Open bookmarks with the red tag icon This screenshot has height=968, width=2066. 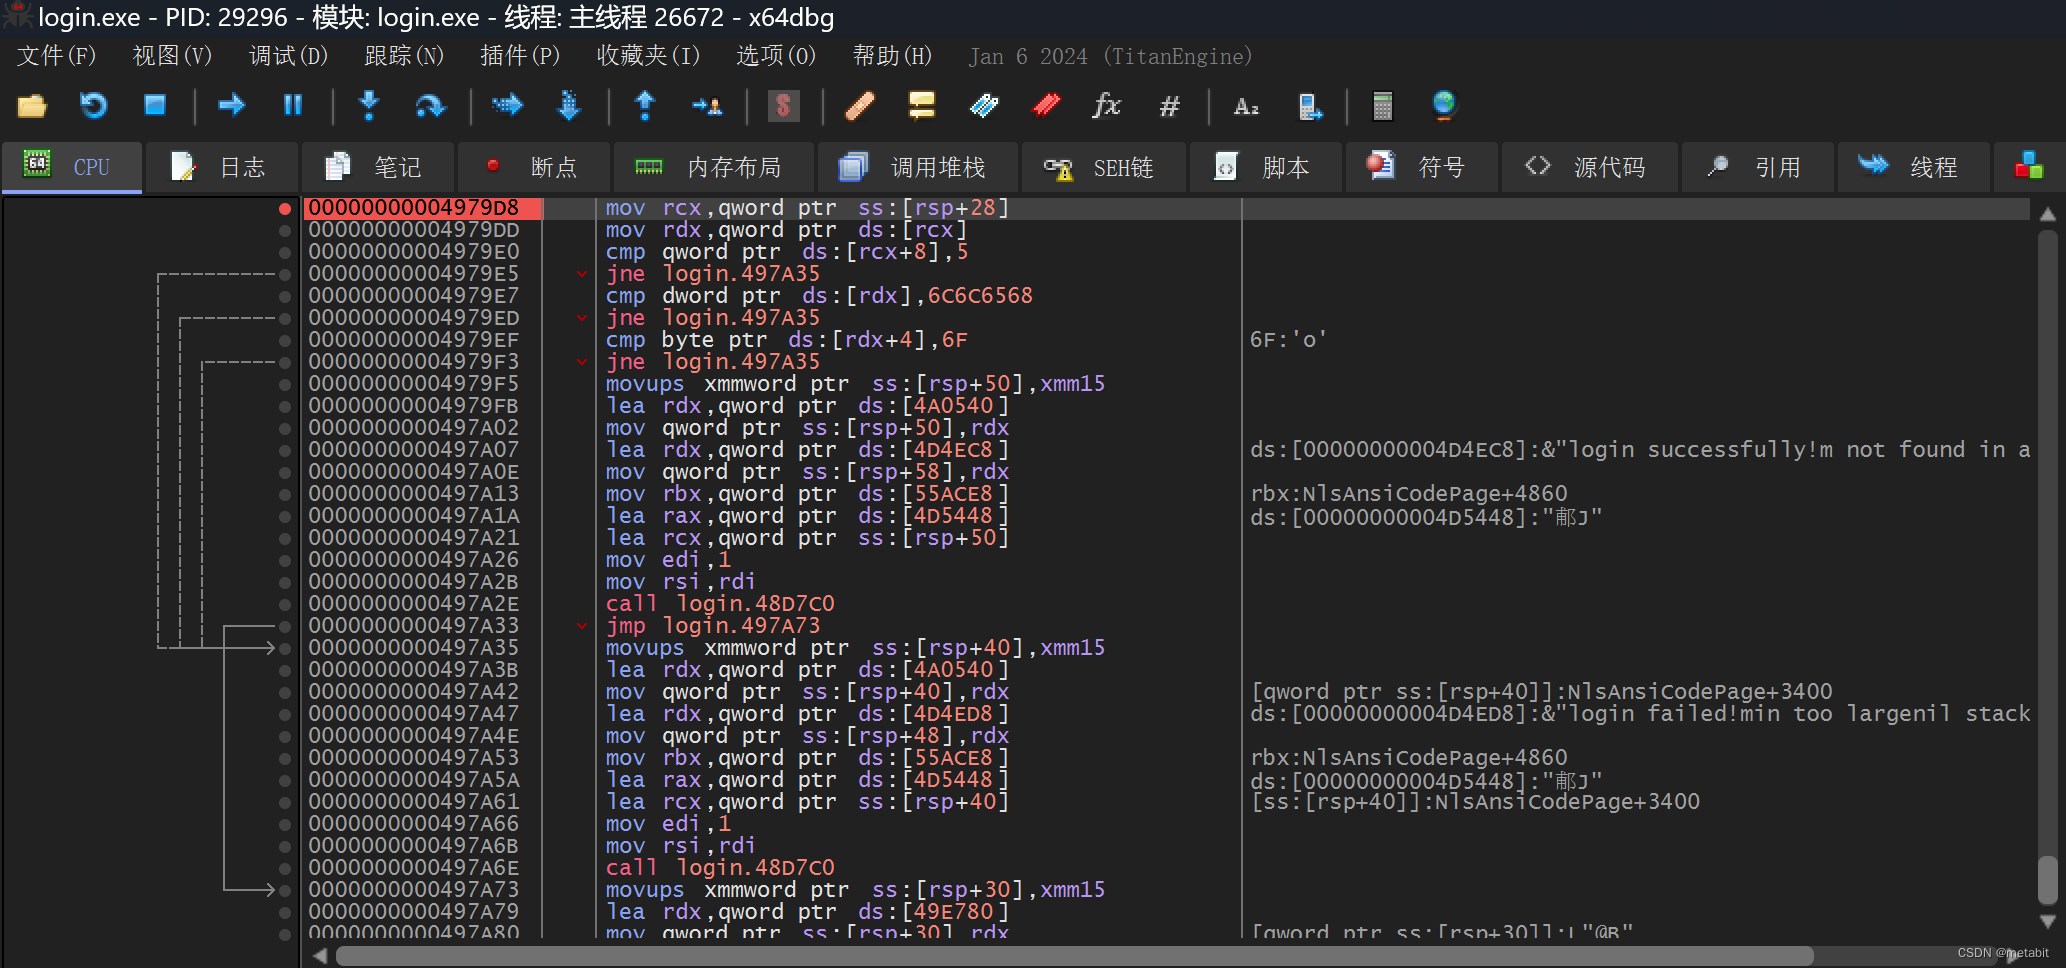pos(1046,105)
